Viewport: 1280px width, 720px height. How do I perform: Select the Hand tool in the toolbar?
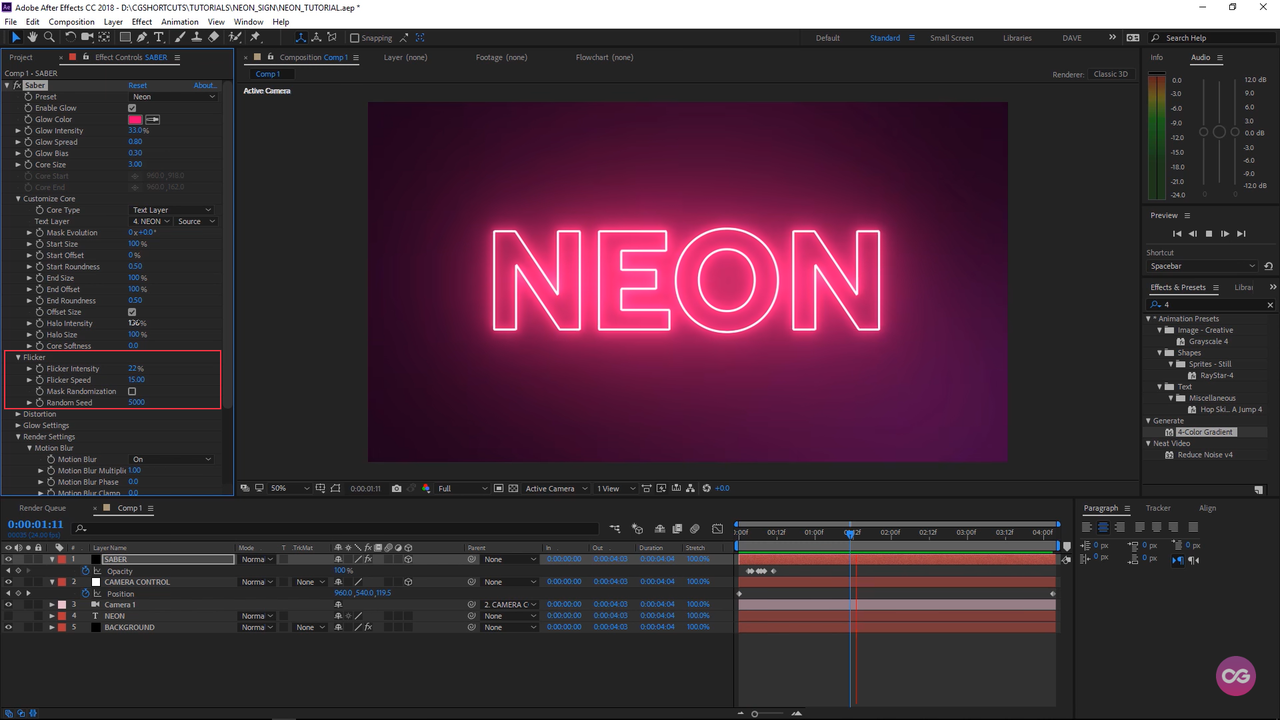pos(31,38)
